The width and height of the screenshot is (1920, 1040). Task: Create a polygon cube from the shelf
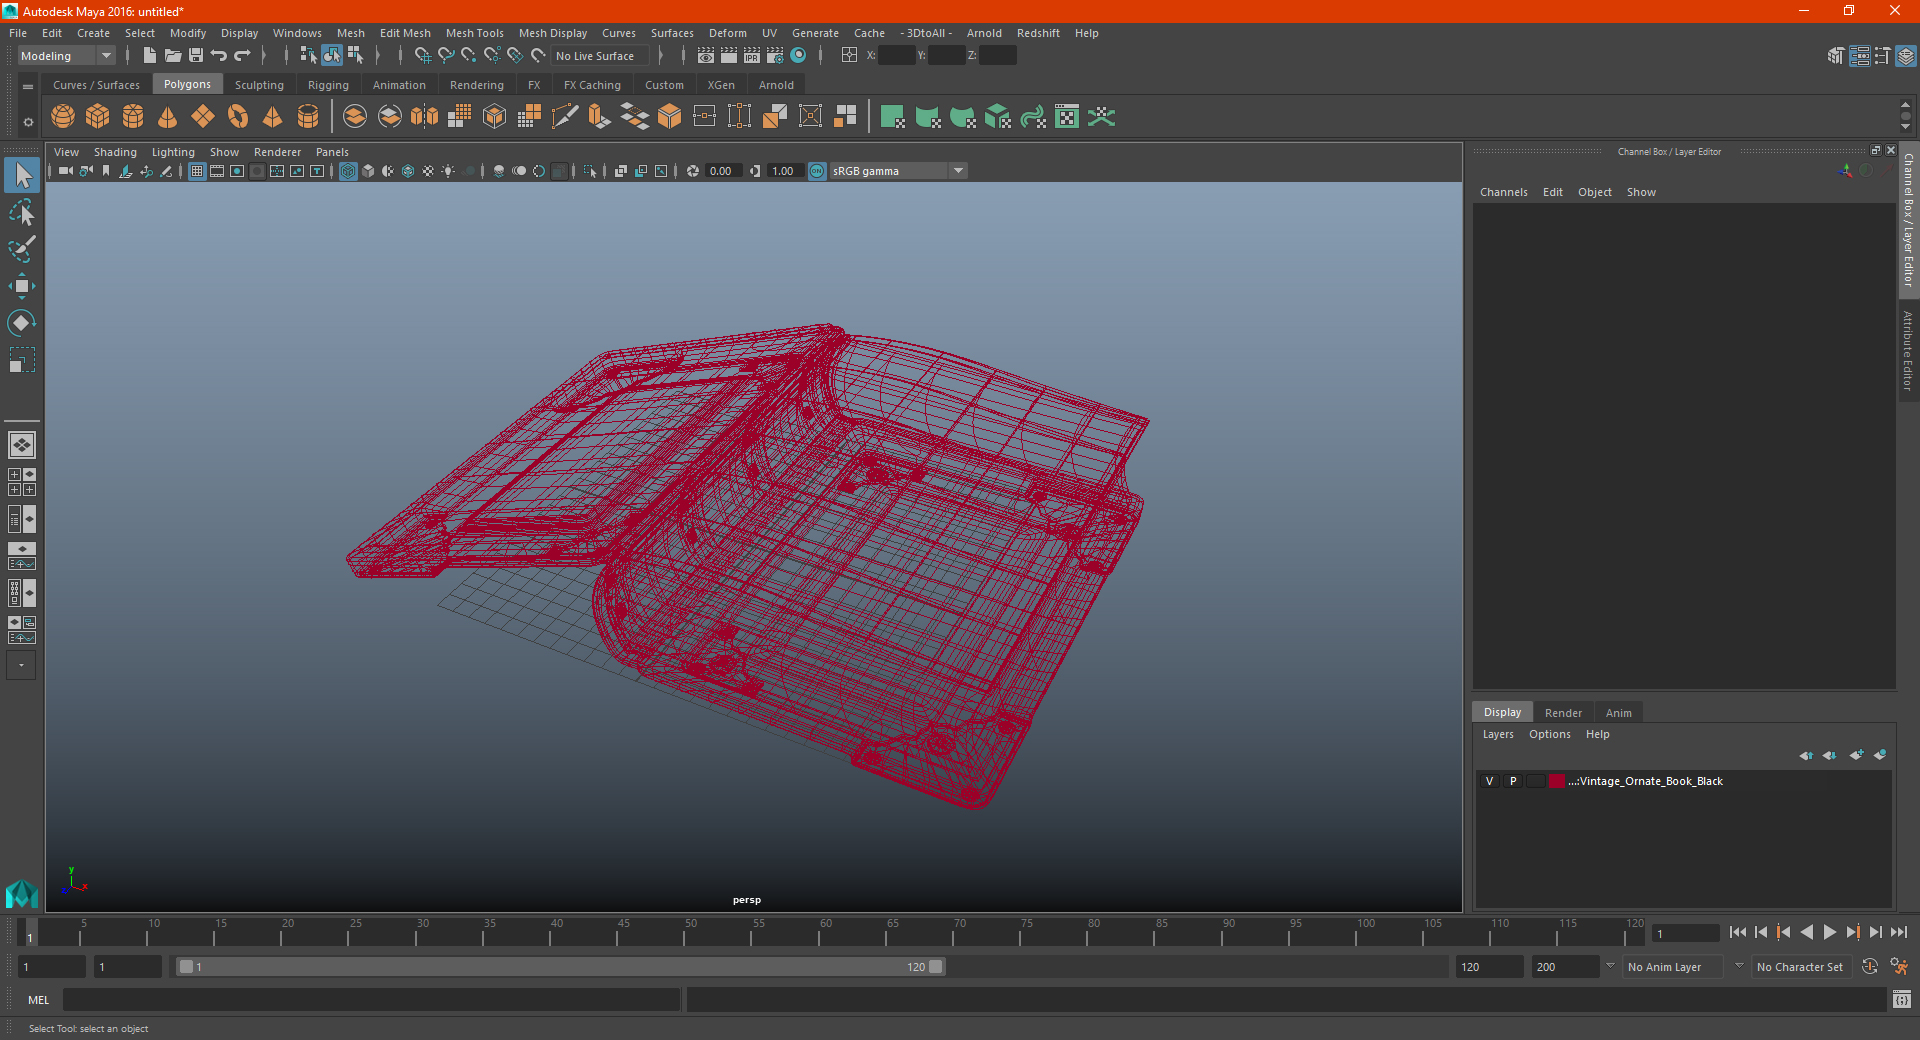98,117
